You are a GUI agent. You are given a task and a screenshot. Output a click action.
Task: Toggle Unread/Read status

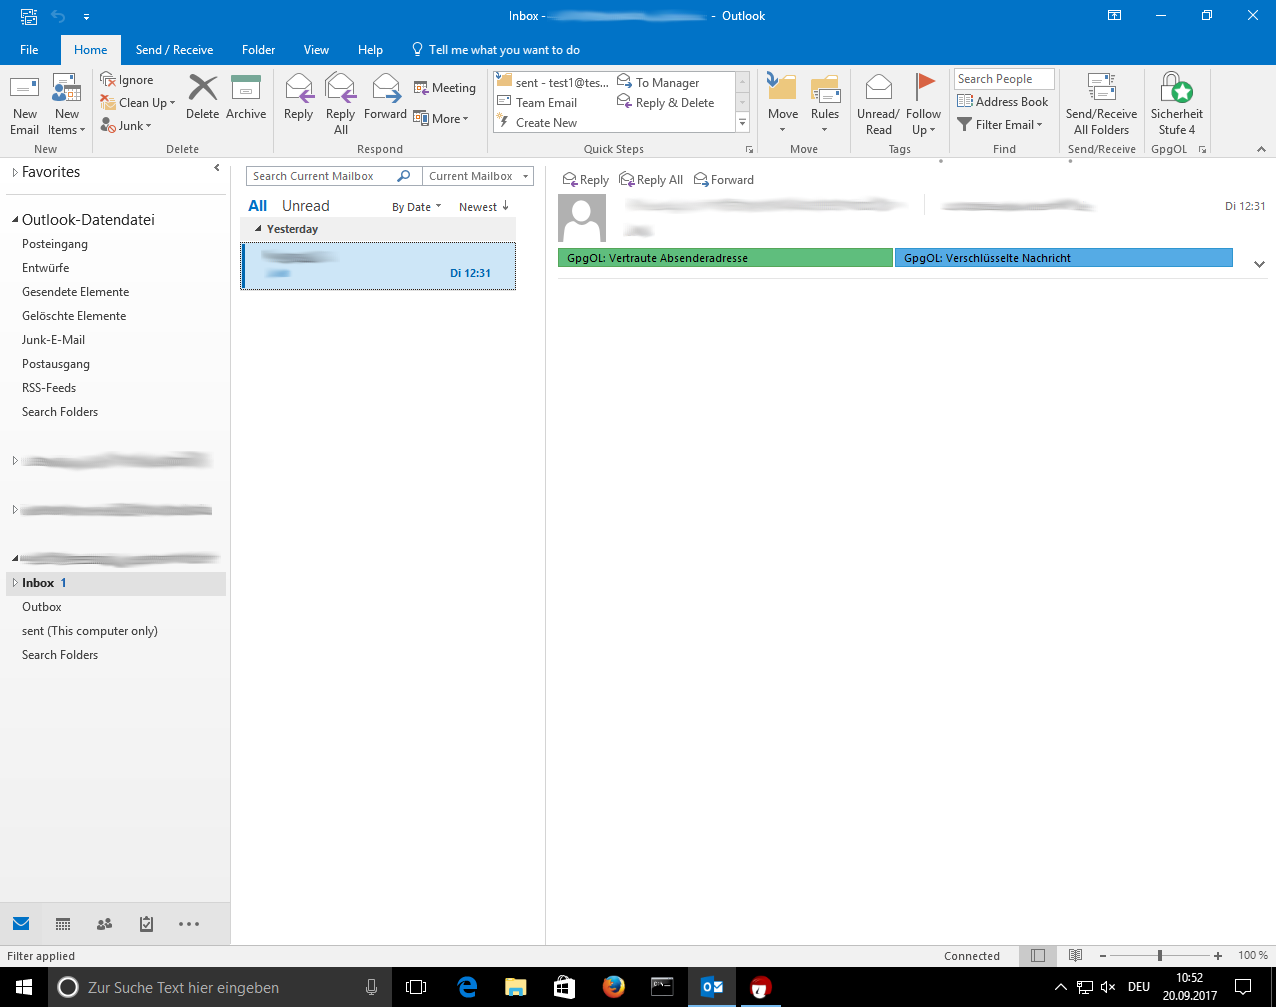click(x=878, y=104)
